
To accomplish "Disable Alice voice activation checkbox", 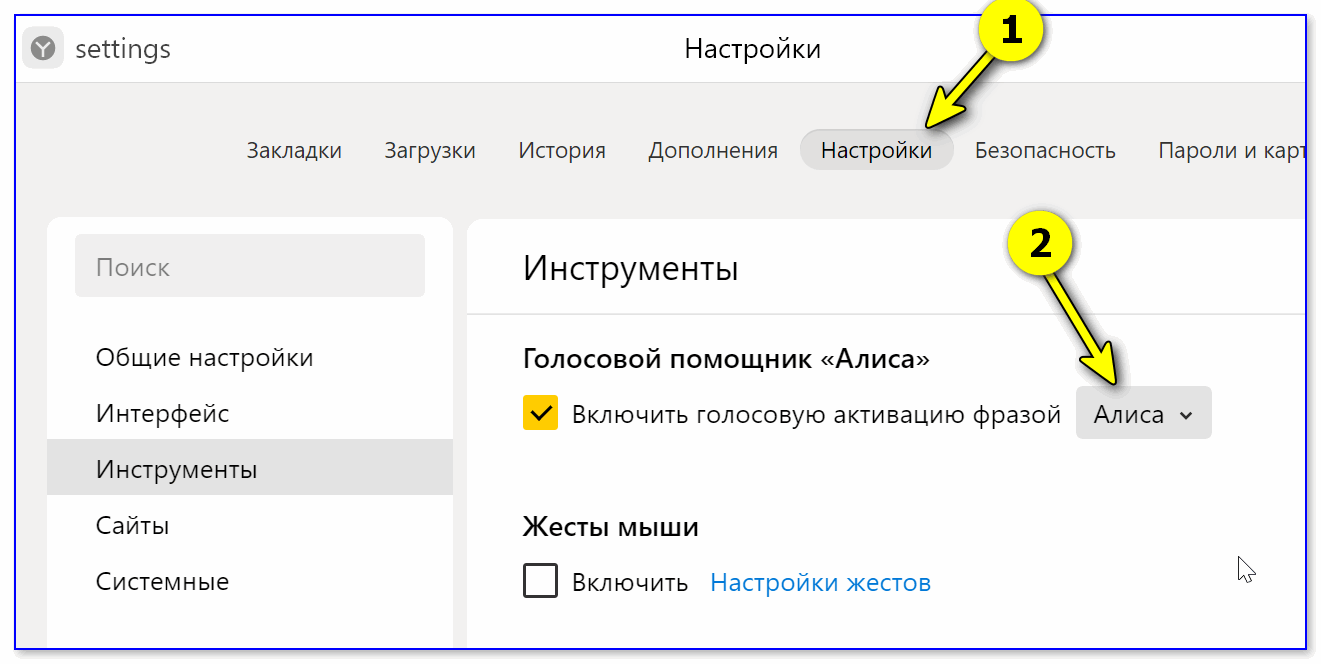I will (540, 413).
